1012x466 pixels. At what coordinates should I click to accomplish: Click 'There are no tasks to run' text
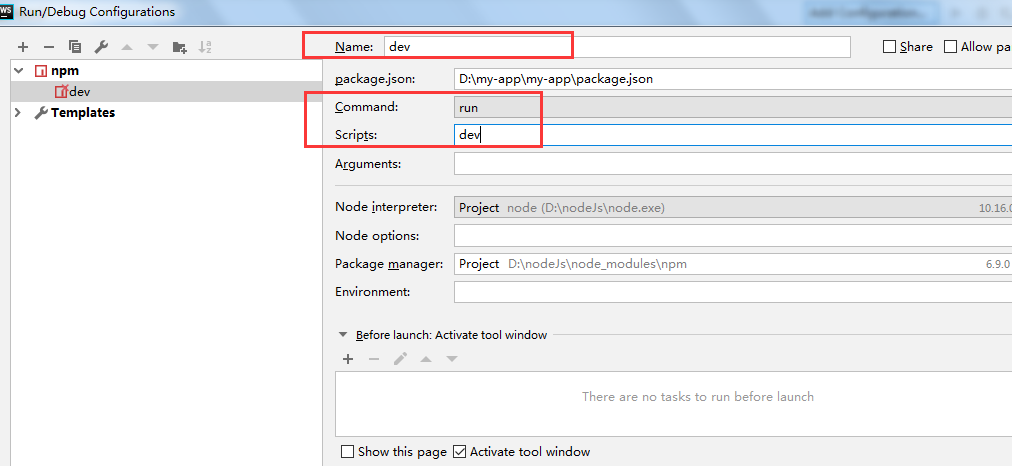(x=697, y=396)
